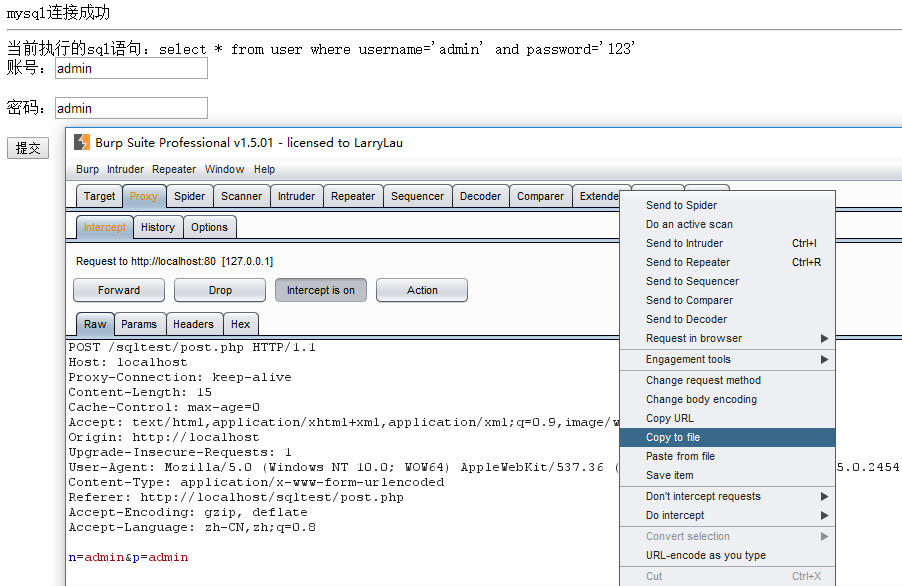Viewport: 902px width, 586px height.
Task: Choose Send to Decoder
Action: 727,319
